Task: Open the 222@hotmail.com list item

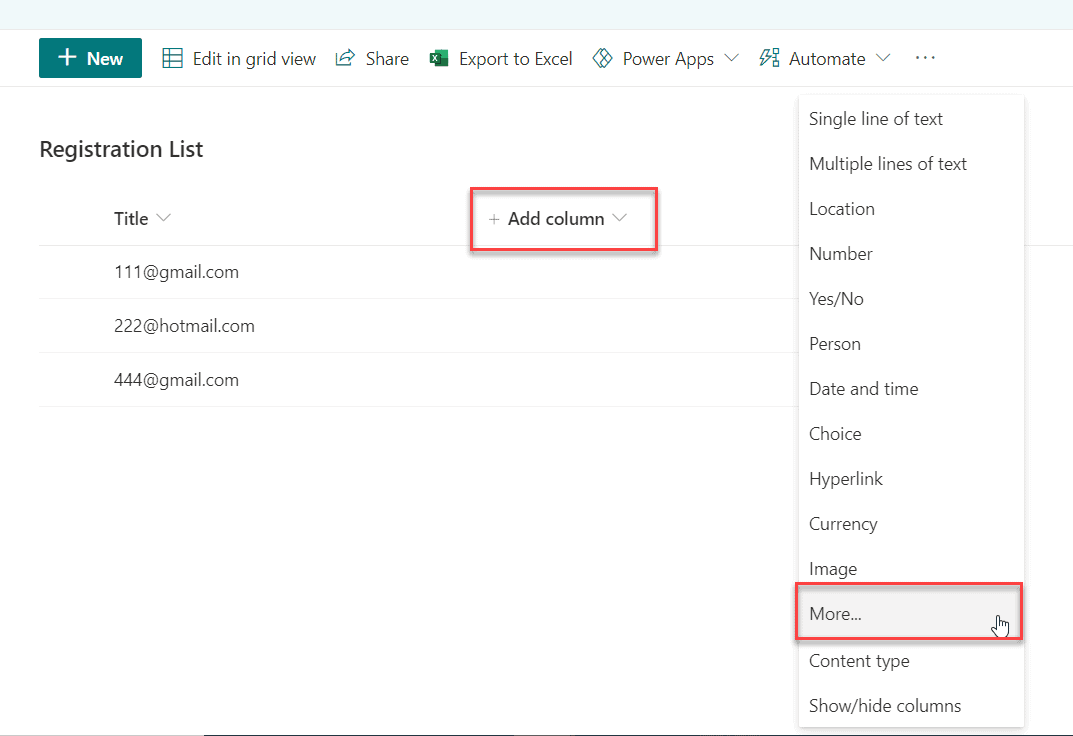Action: [x=184, y=325]
